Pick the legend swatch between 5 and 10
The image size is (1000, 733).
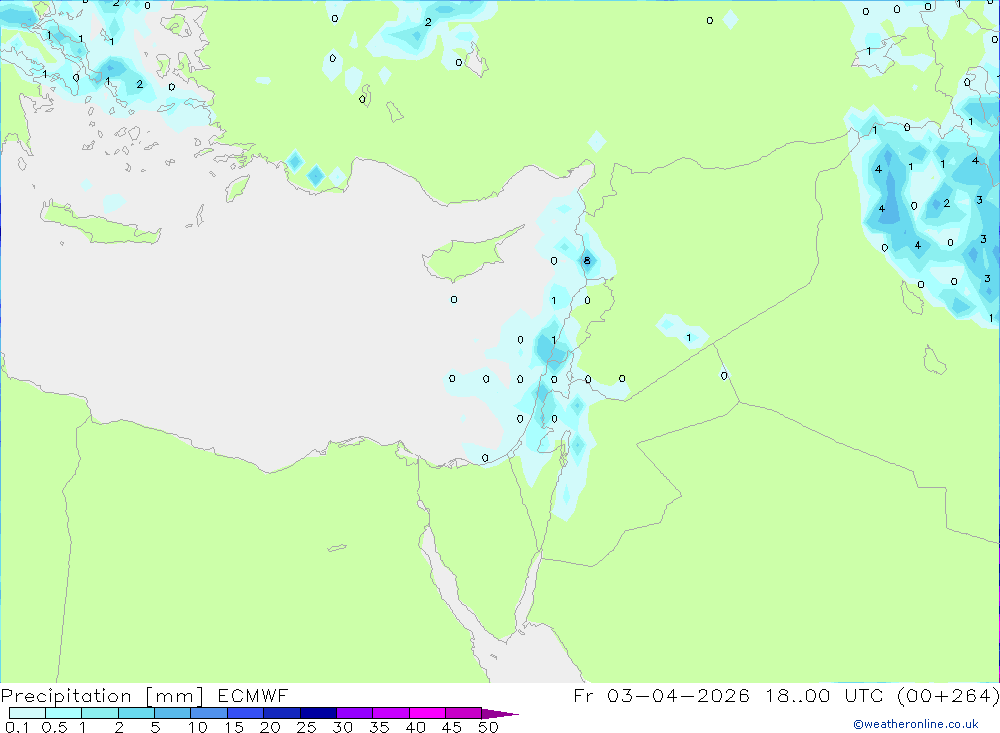pyautogui.click(x=173, y=713)
